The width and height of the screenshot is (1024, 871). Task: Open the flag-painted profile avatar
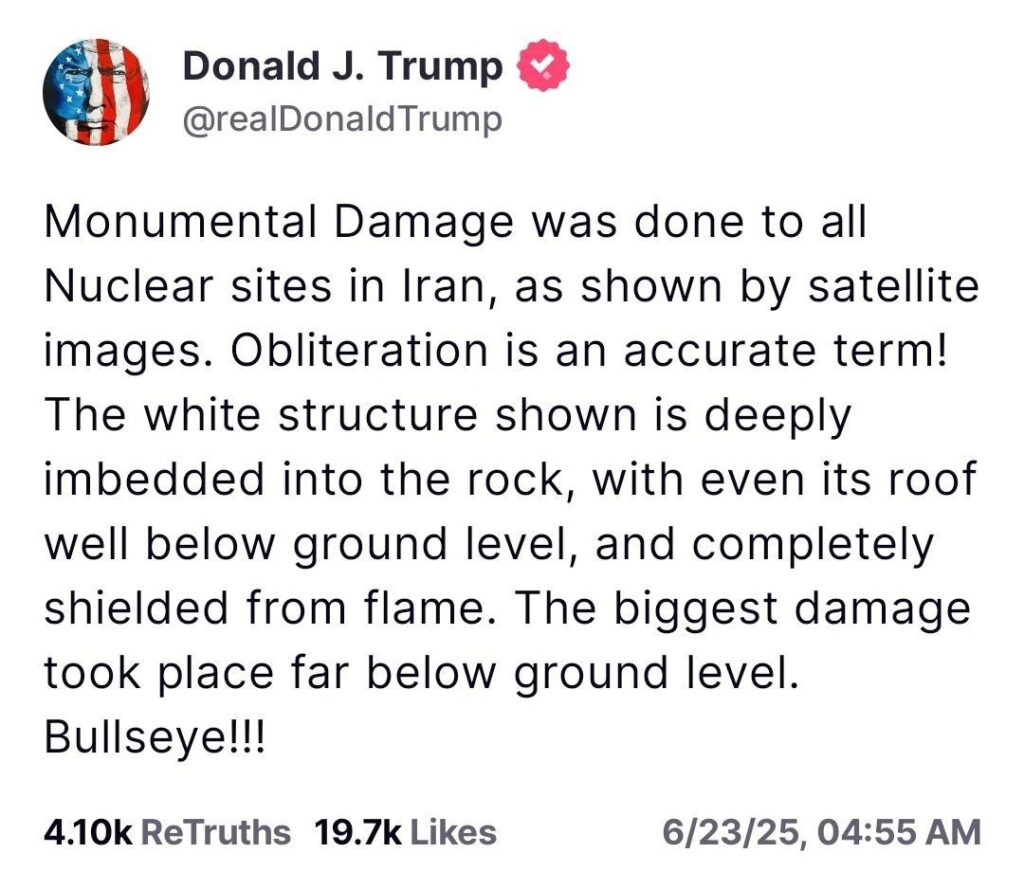click(x=96, y=91)
